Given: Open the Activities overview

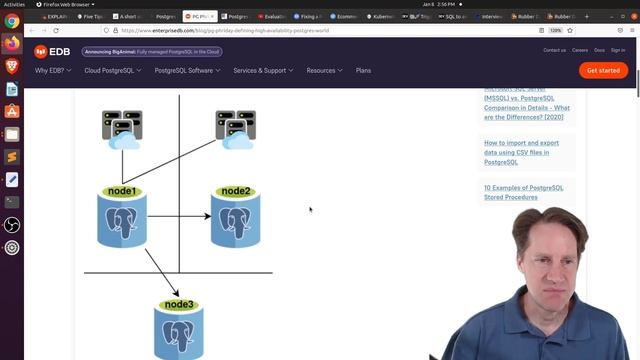Looking at the screenshot, I should tap(14, 4).
